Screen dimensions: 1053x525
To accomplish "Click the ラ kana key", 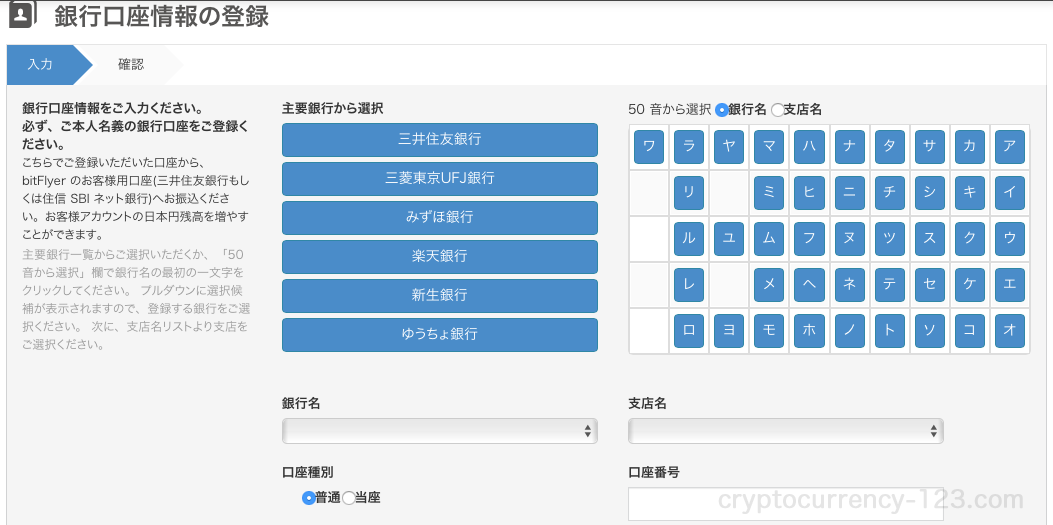I will (x=689, y=147).
